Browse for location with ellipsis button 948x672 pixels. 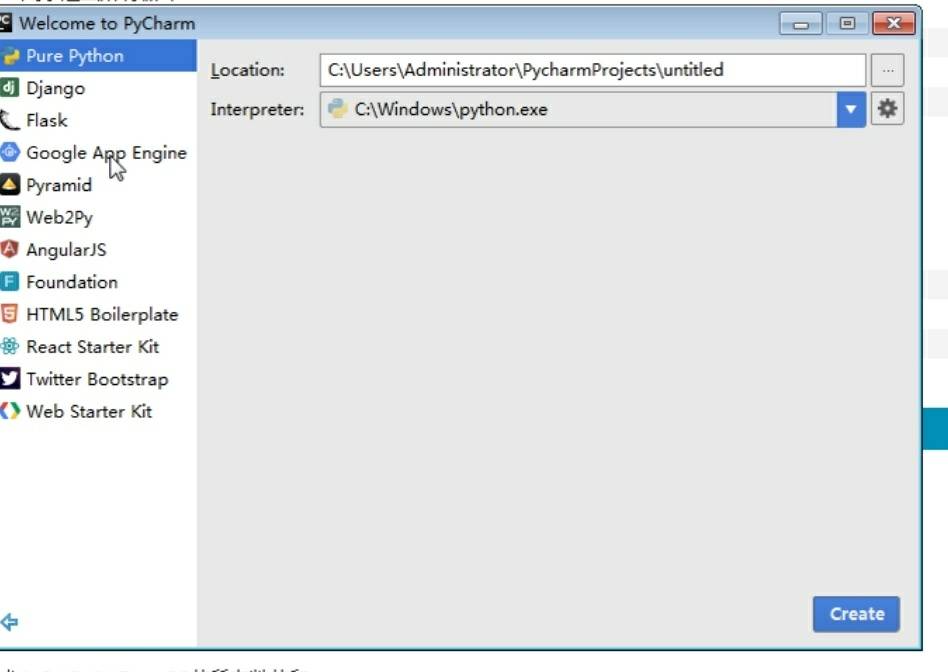click(x=888, y=70)
